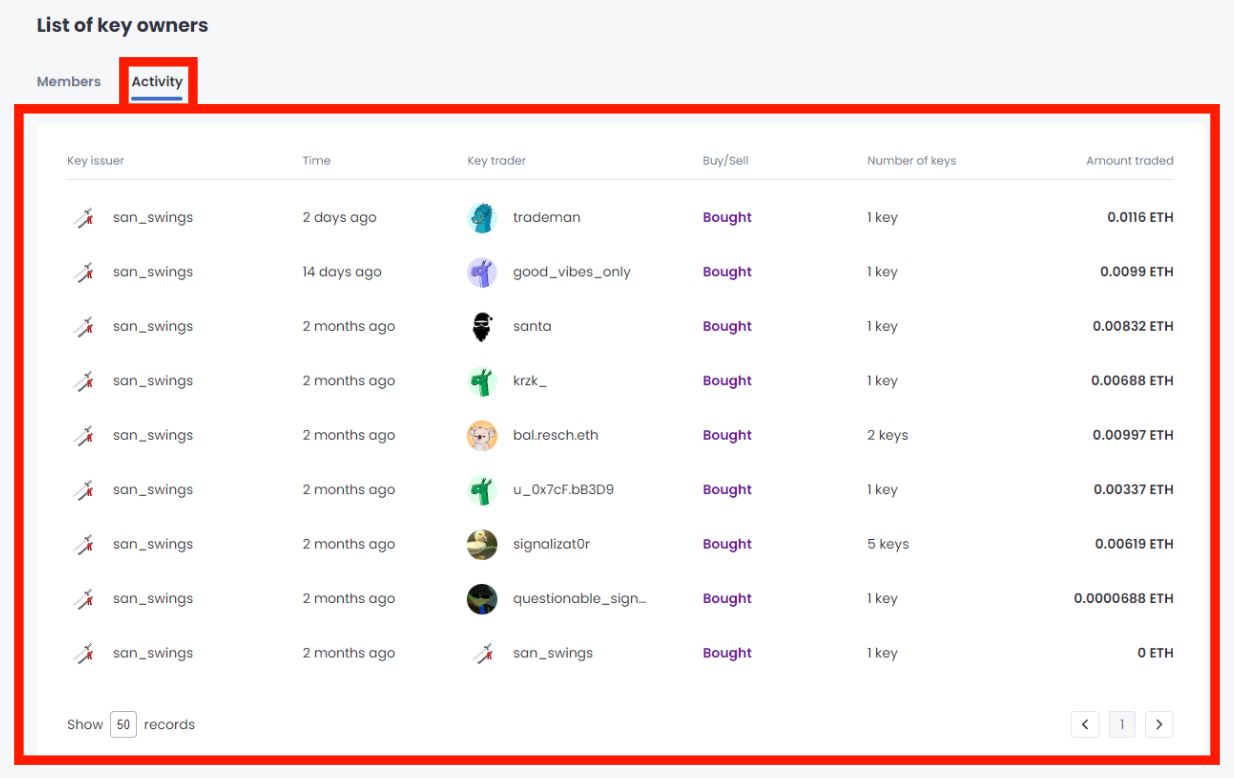Click krzk_'s green avatar

click(482, 381)
